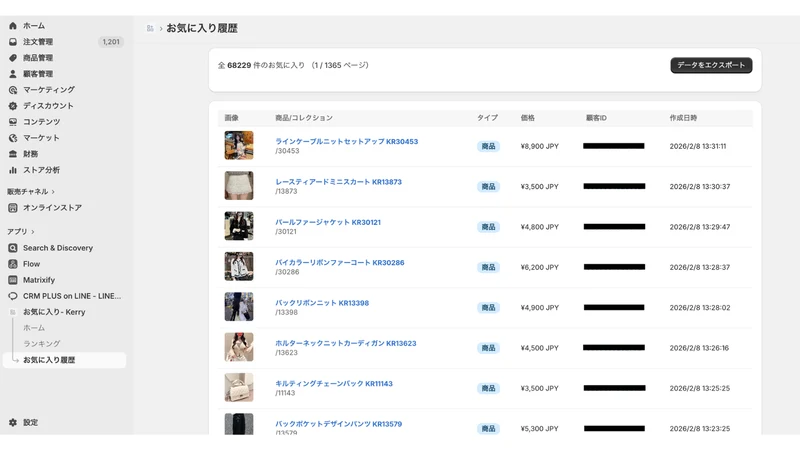The image size is (800, 450).
Task: Click the レースティアードミニスカート product thumbnail
Action: (x=239, y=186)
